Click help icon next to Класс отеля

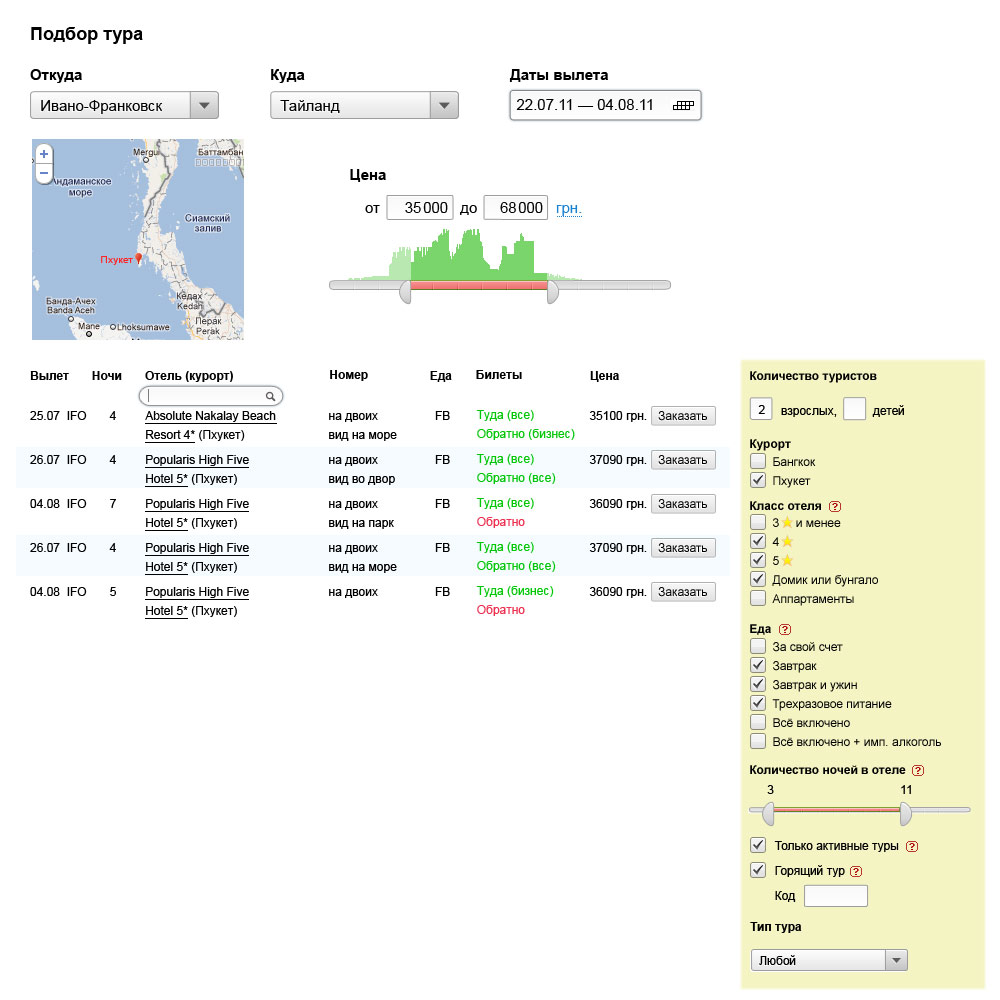(x=835, y=506)
